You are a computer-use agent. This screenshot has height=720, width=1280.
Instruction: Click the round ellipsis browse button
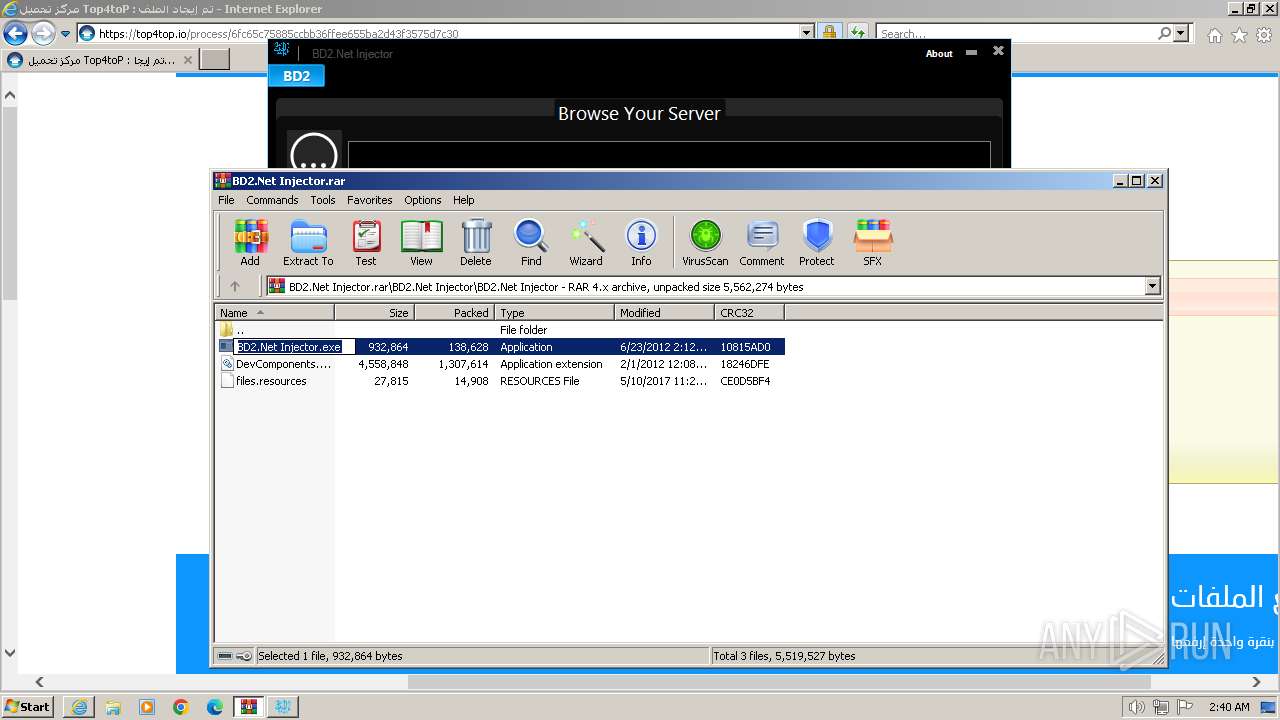314,152
